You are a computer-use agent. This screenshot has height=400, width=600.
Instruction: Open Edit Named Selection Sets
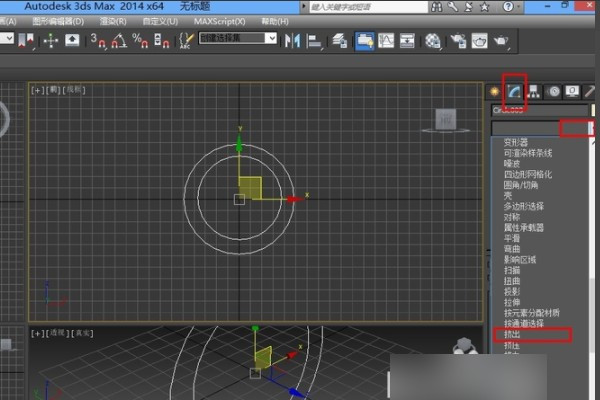(x=186, y=40)
